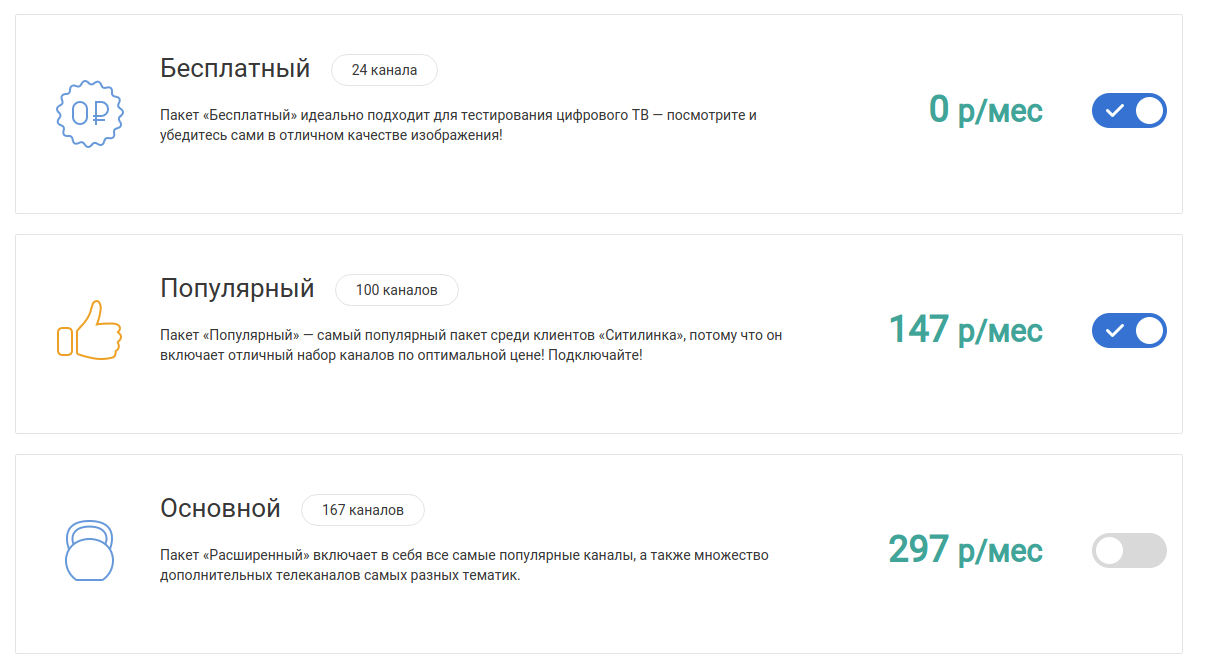This screenshot has width=1205, height=666.
Task: Show the "100 каналов" channel list badge
Action: click(396, 290)
